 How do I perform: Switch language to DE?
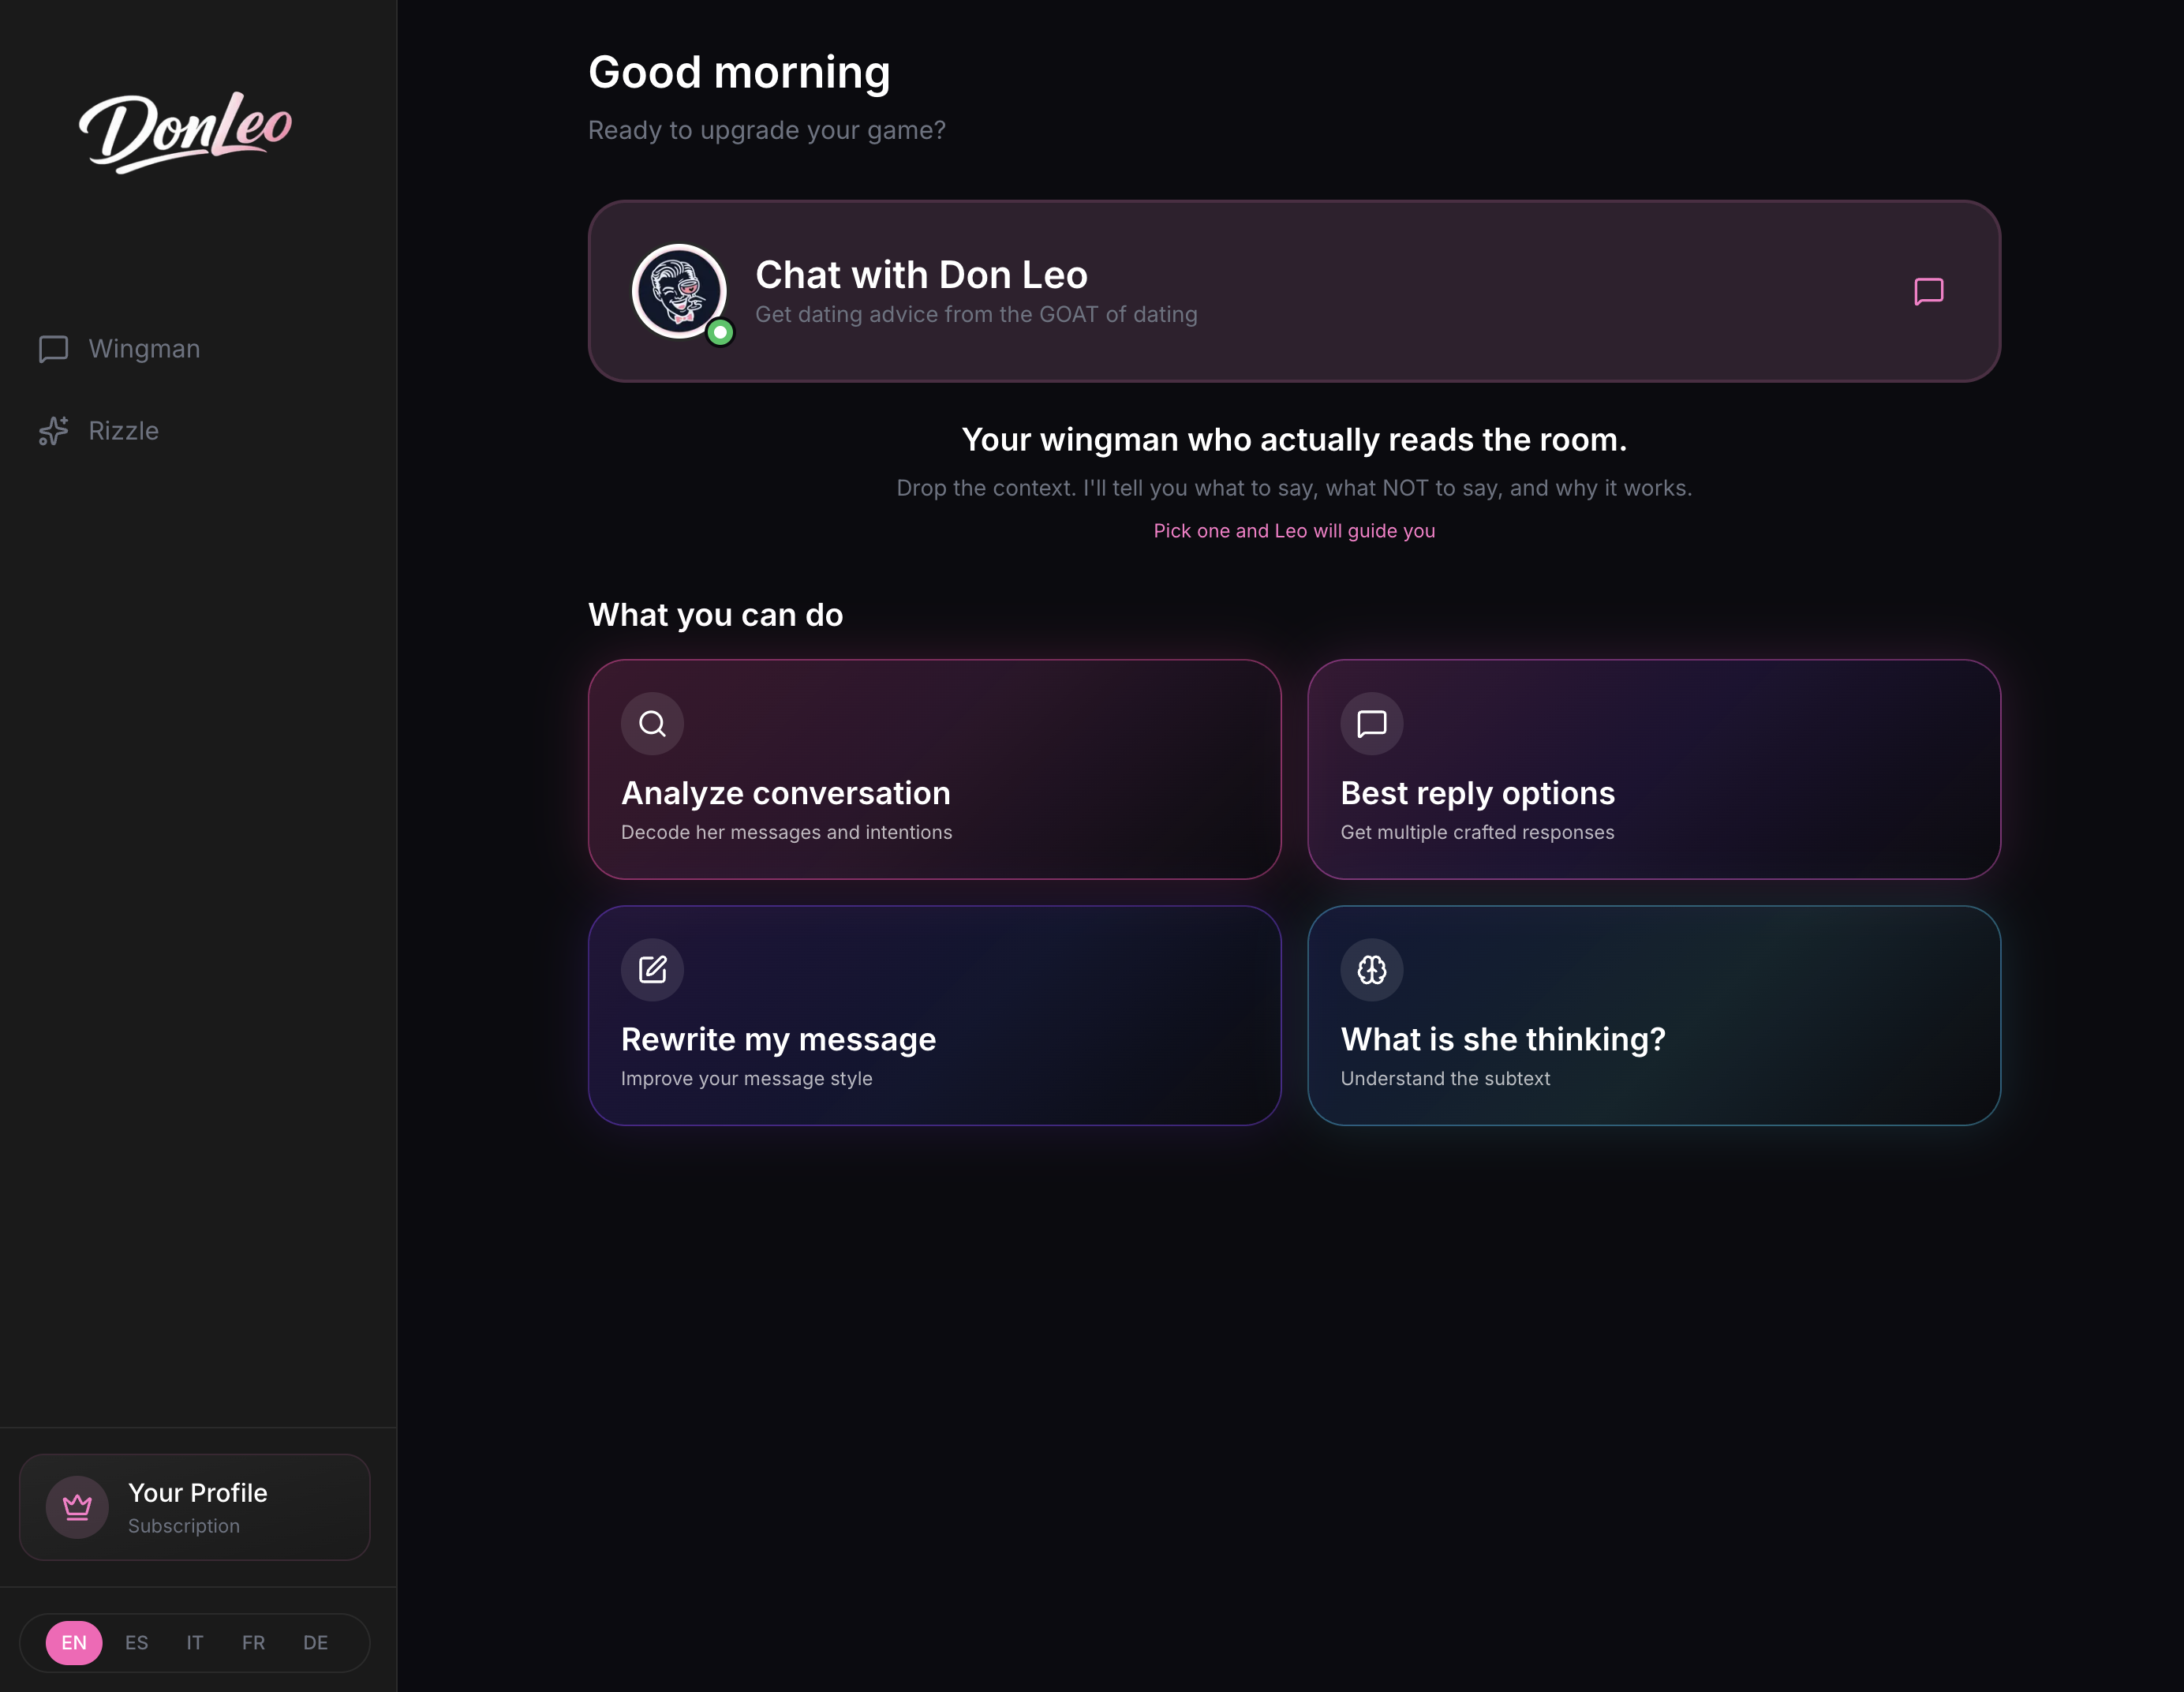coord(315,1642)
